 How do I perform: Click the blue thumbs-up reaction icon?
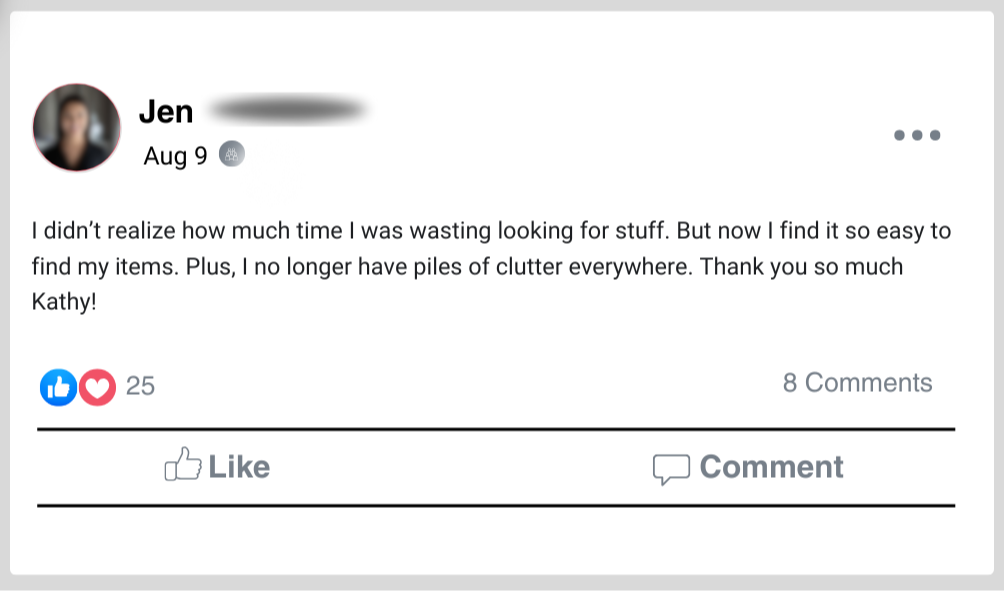click(58, 387)
